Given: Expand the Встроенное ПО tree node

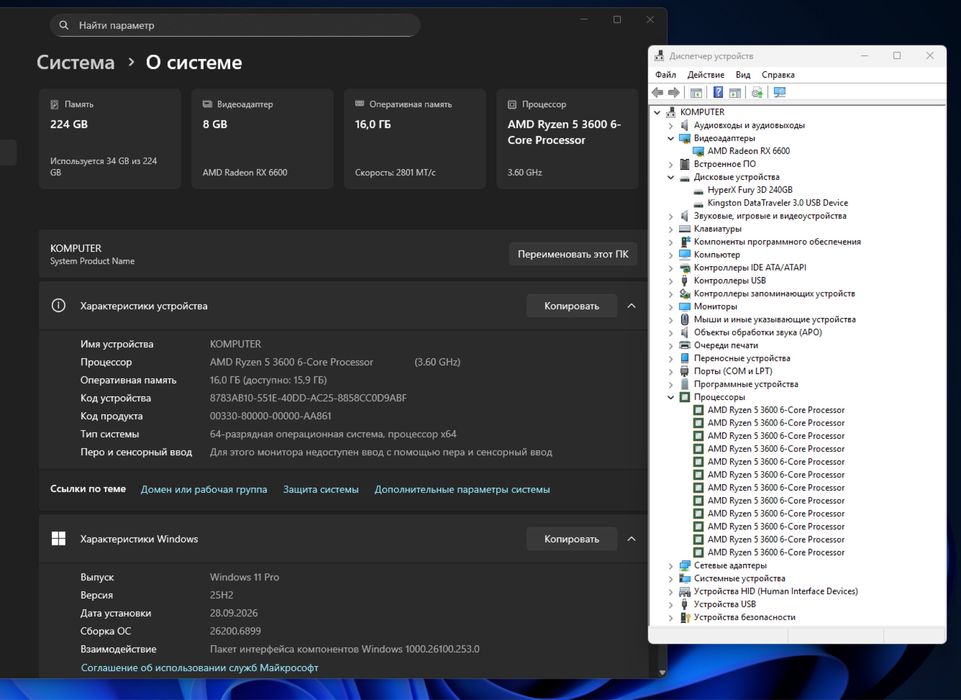Looking at the screenshot, I should 671,164.
